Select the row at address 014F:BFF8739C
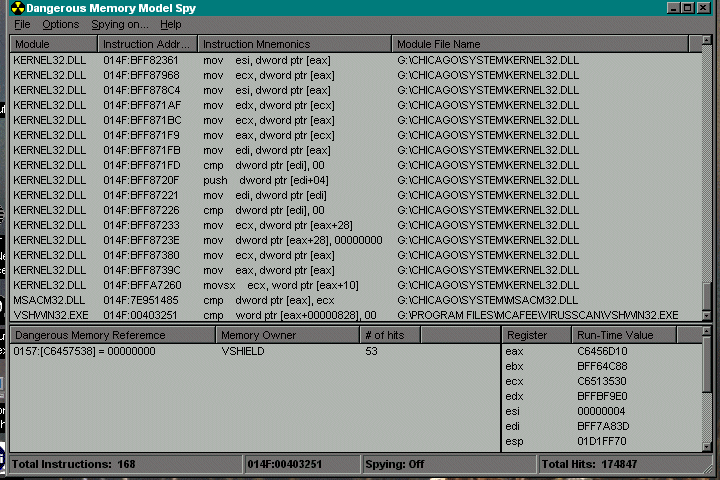This screenshot has height=480, width=720. tap(356, 270)
